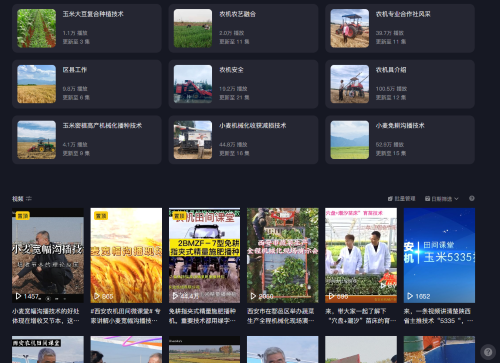Image resolution: width=500 pixels, height=363 pixels.
Task: Open the caption 来，一条视频讲清楚陕西省主推技术 5335
Action: pos(438,316)
